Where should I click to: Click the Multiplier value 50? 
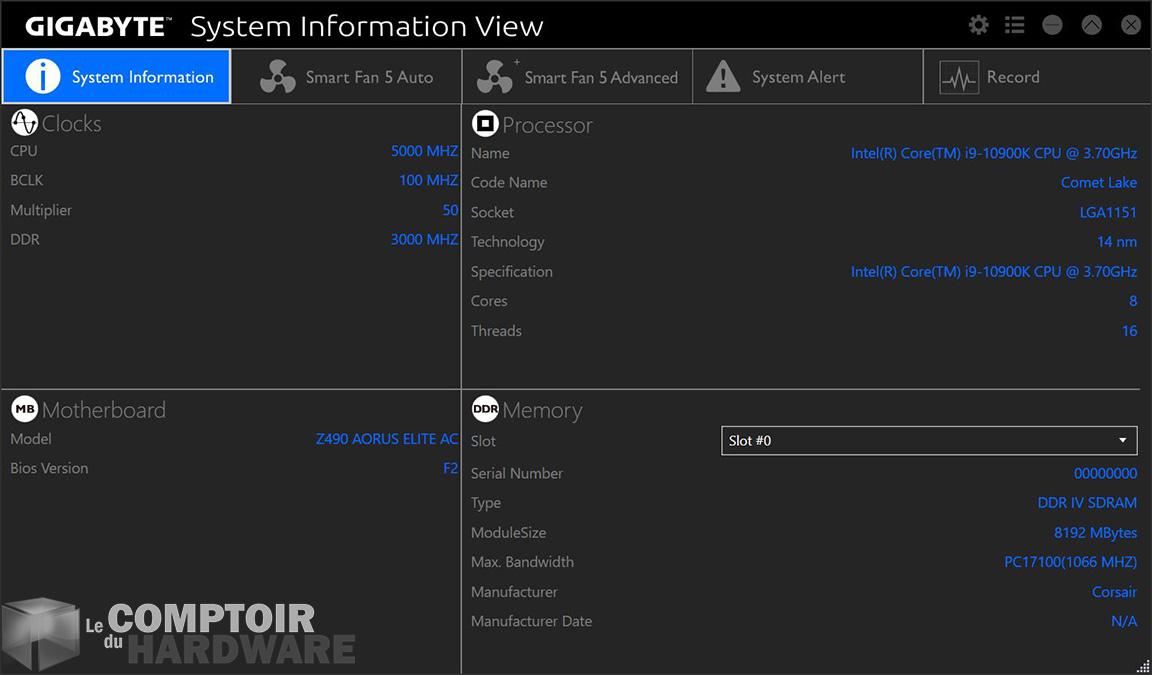point(450,210)
